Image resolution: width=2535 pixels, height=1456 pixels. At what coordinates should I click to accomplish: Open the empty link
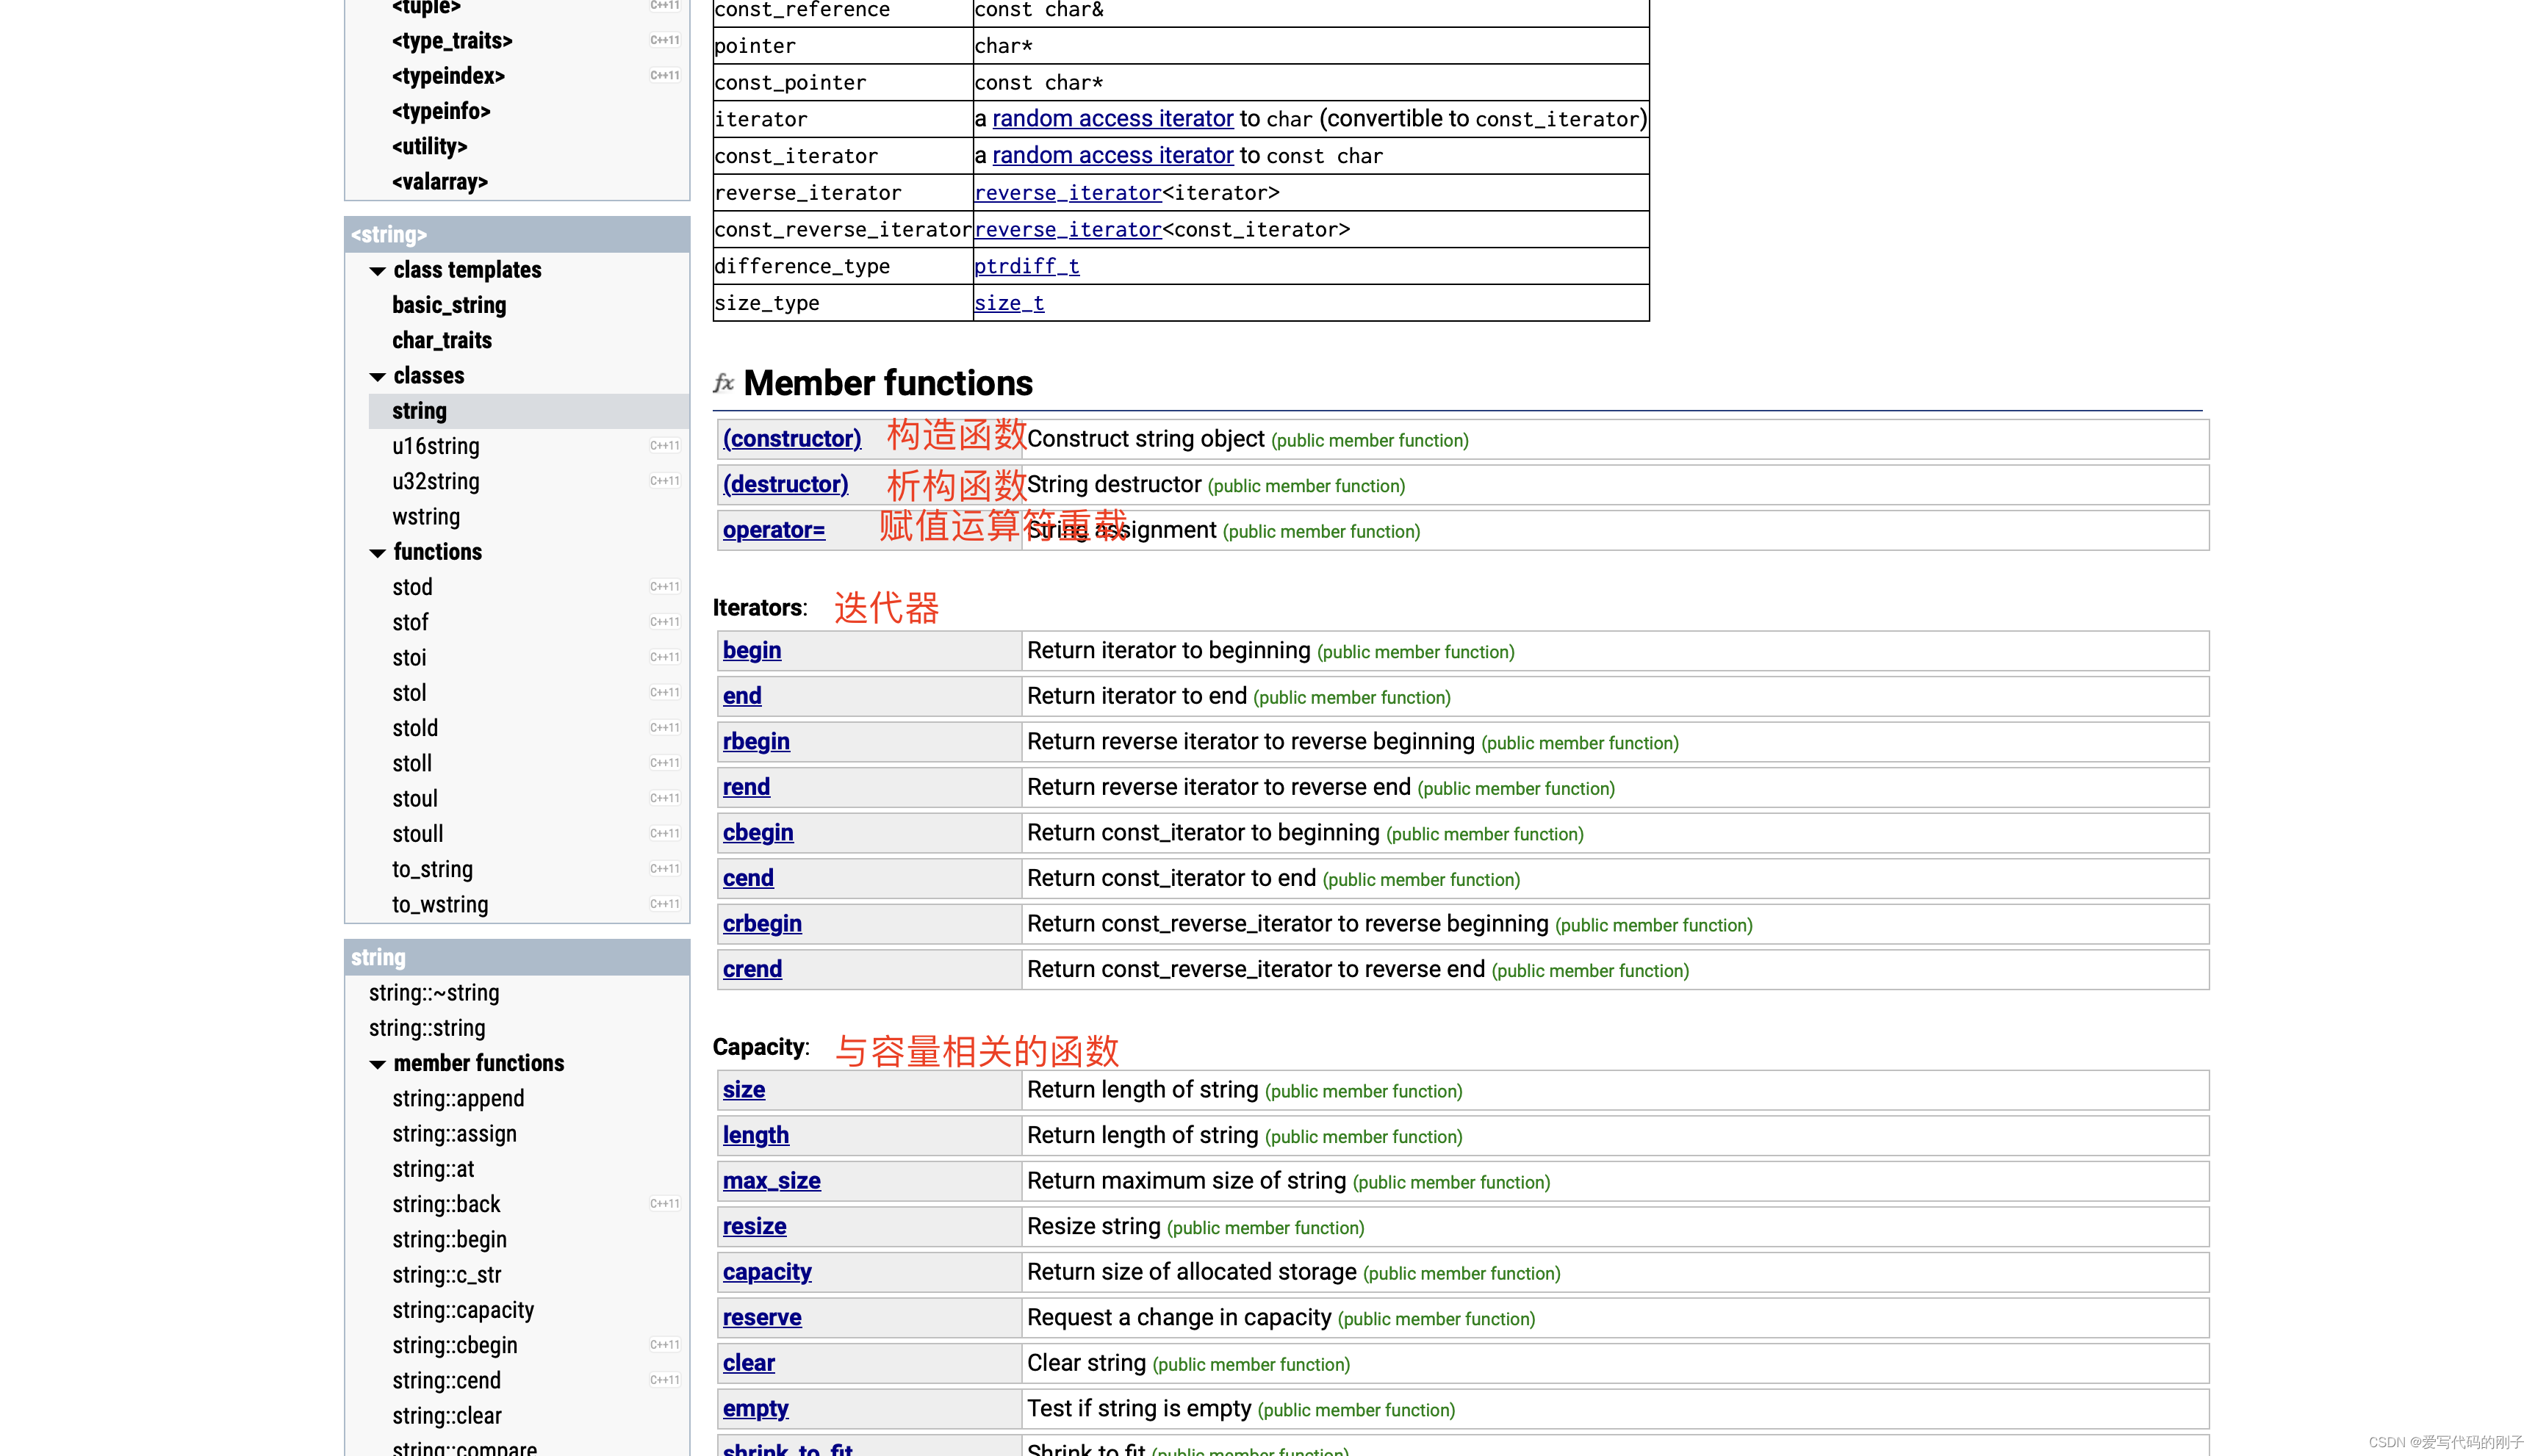pos(755,1409)
